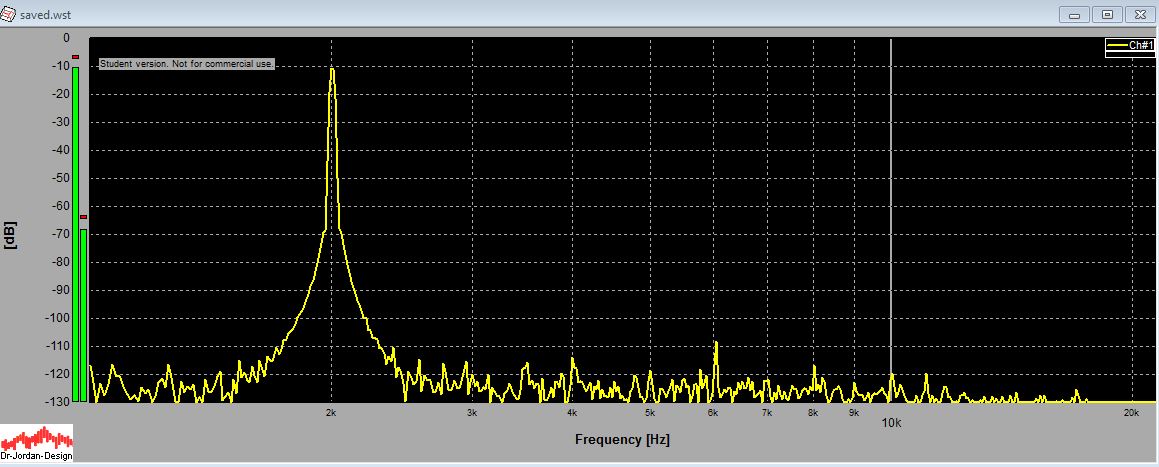This screenshot has width=1159, height=467.
Task: Click the -20 dB tick label
Action: pos(61,94)
